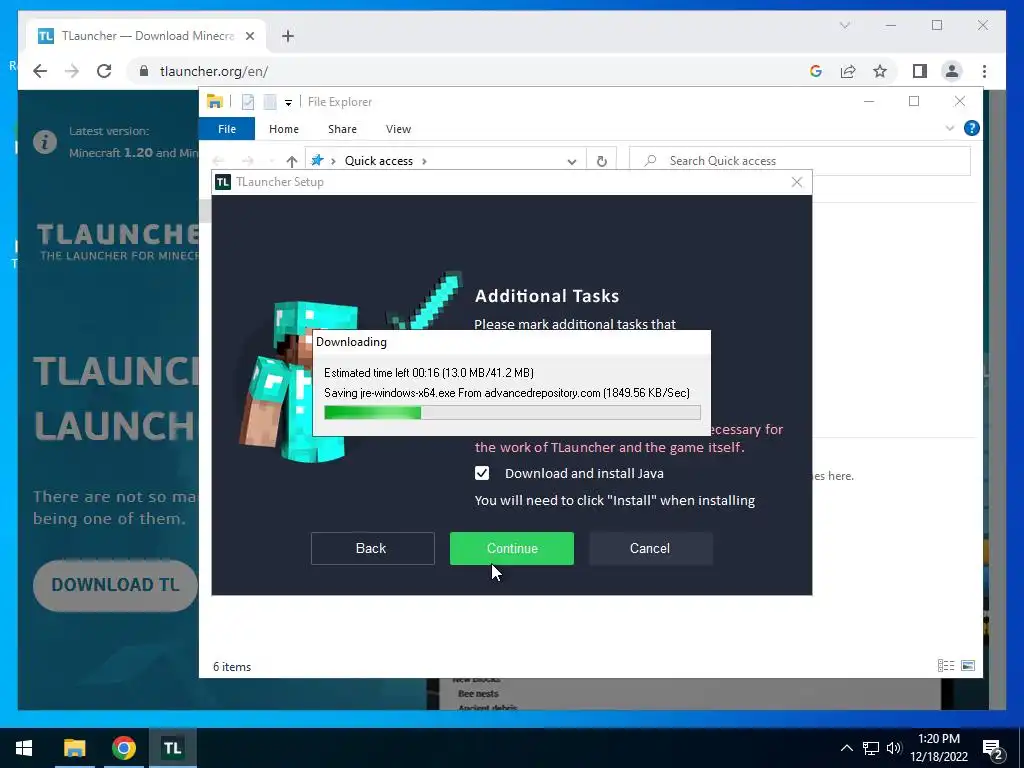Click the lock icon in Chrome address bar
This screenshot has width=1024, height=768.
pos(144,71)
